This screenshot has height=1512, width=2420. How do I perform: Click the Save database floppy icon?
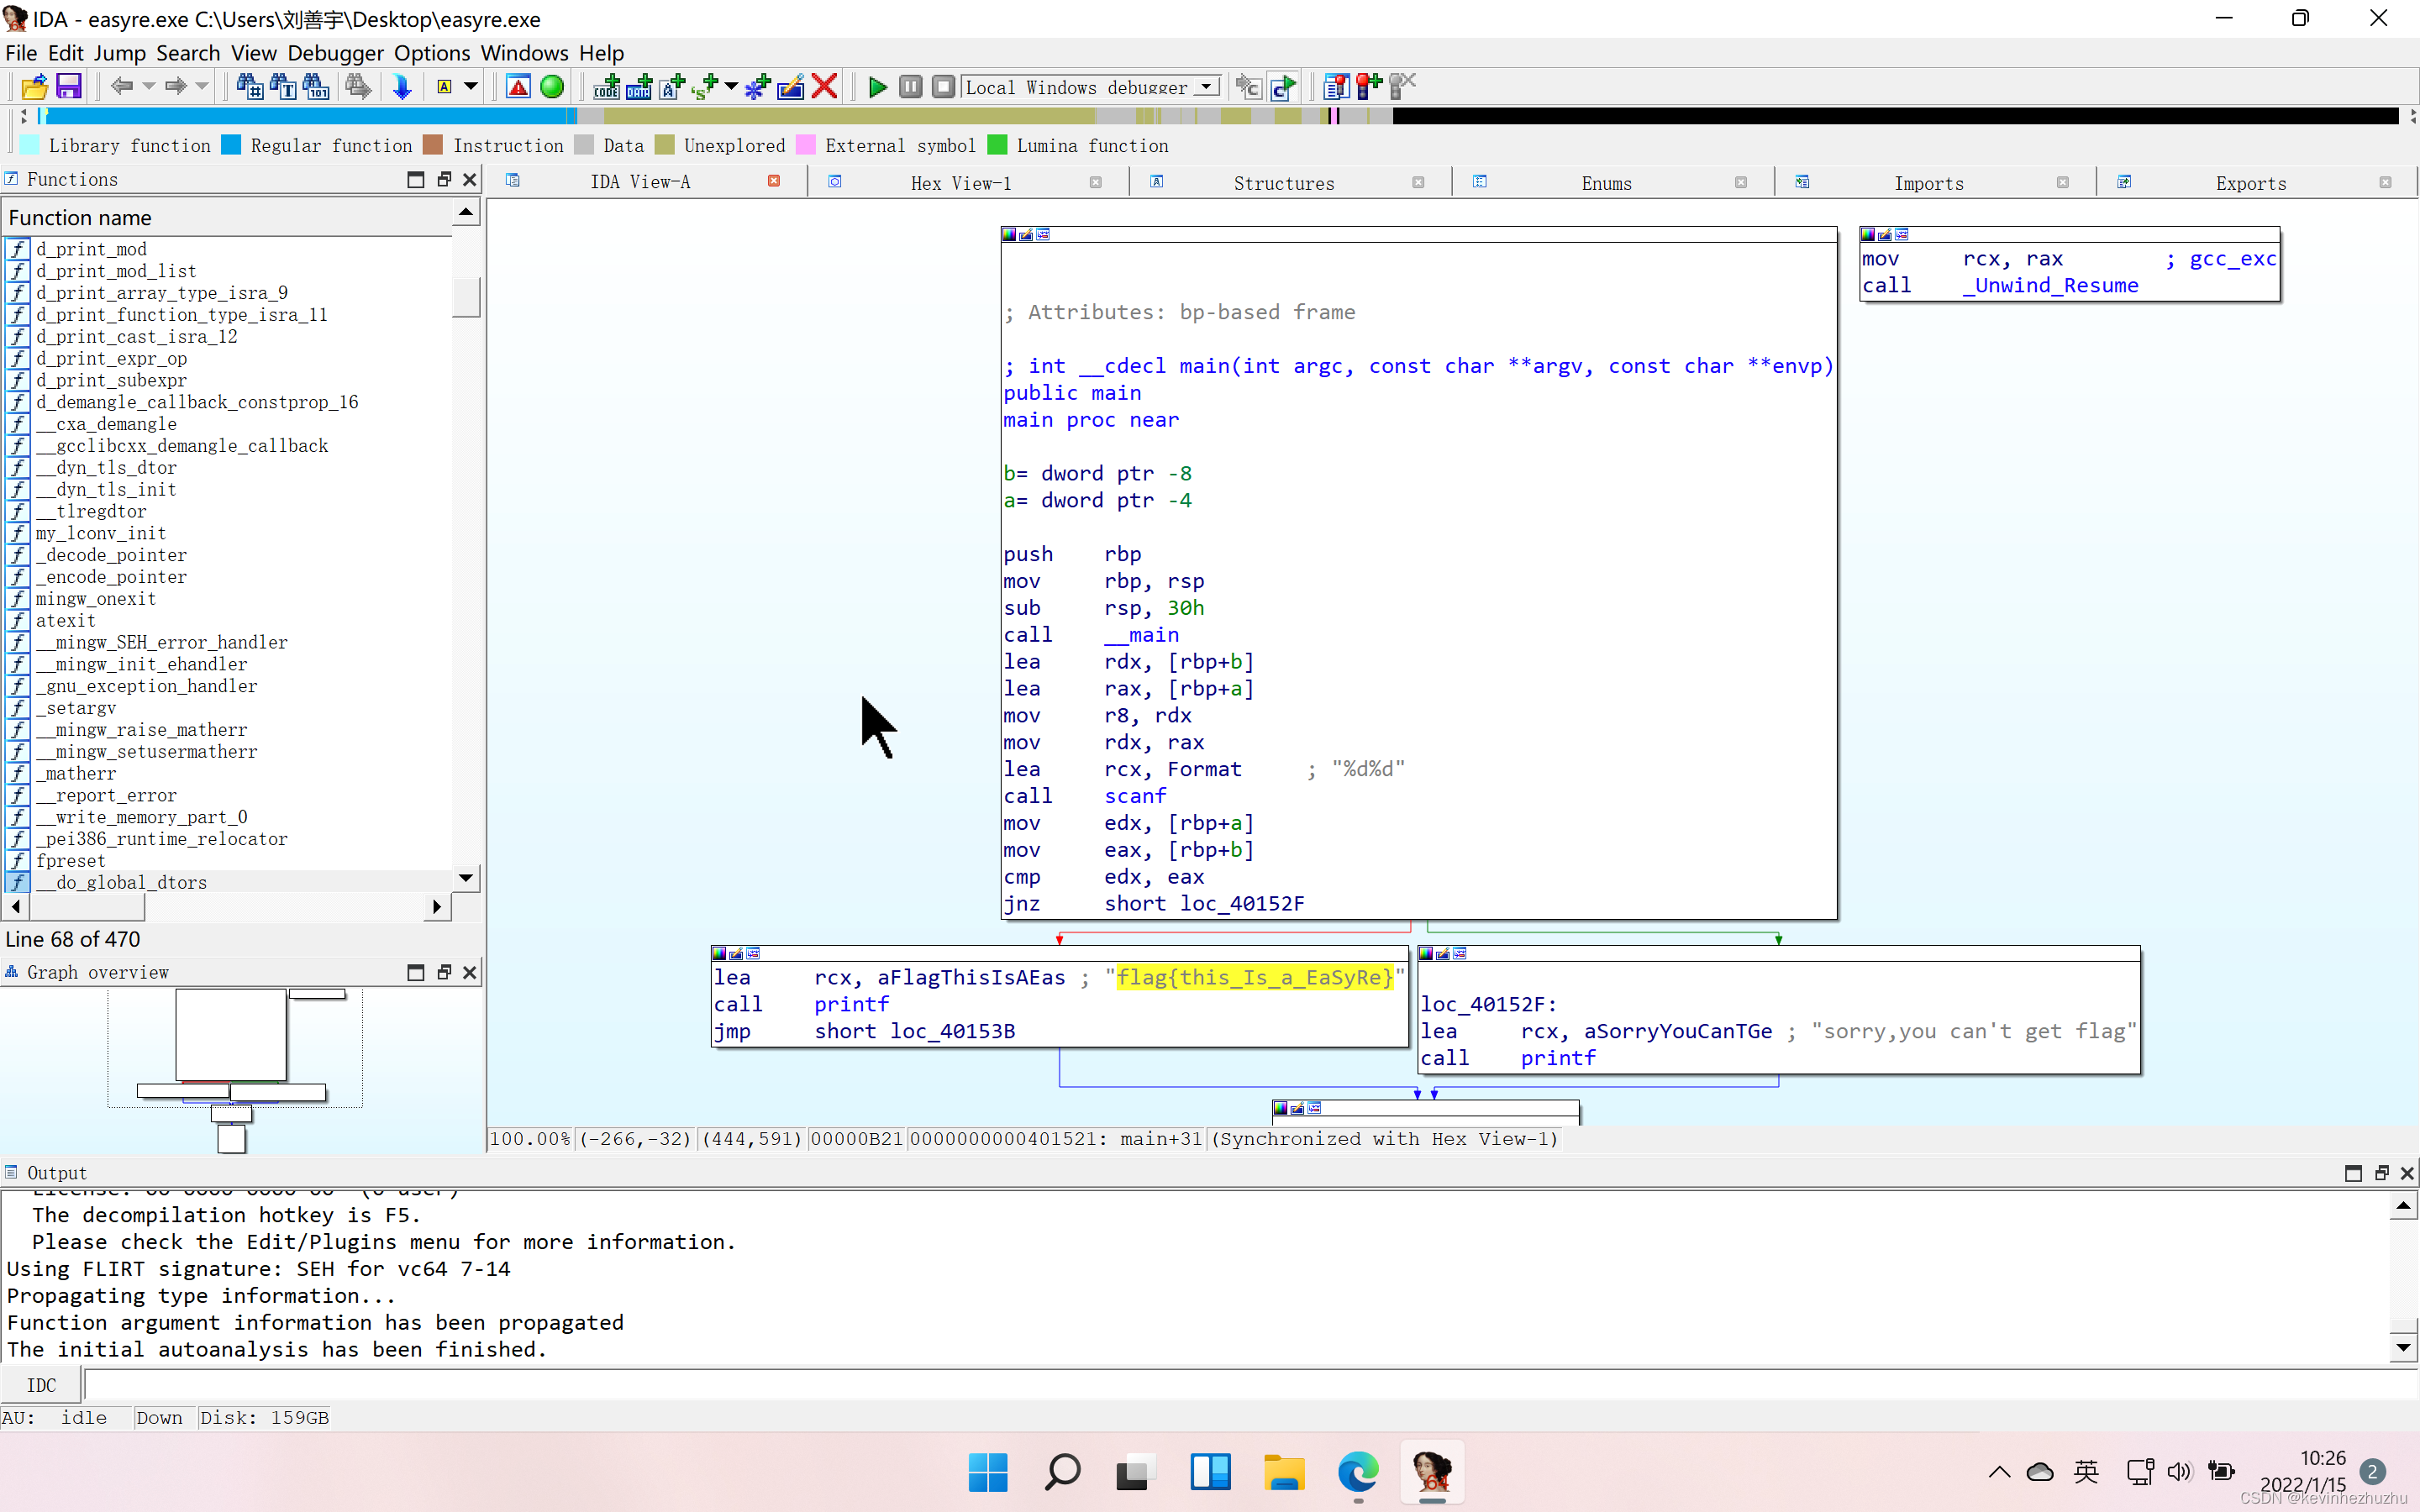(68, 87)
